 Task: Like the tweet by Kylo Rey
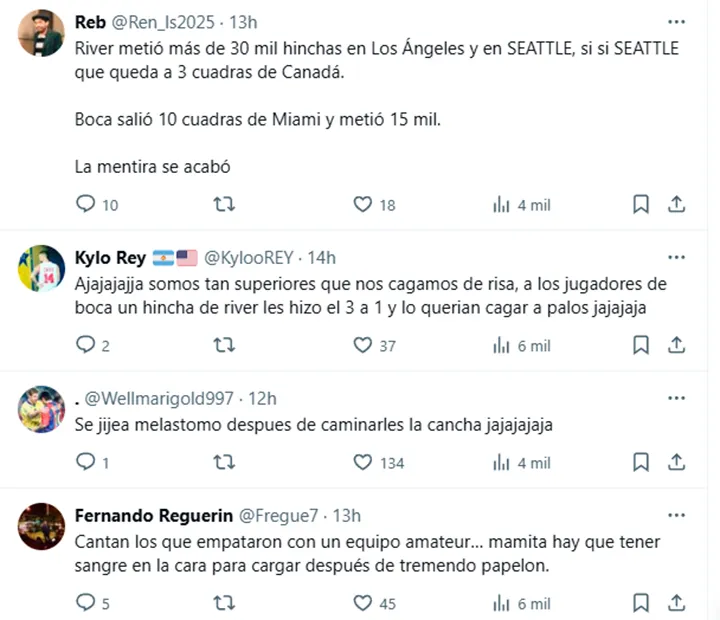click(x=363, y=345)
